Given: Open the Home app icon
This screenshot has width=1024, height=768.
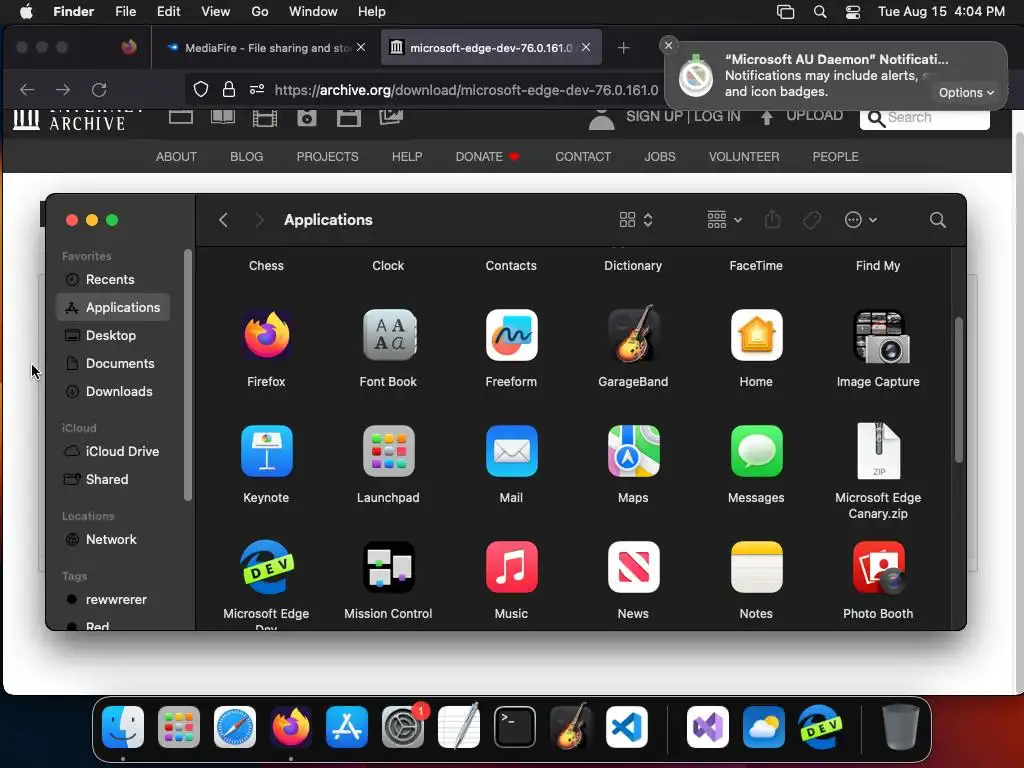Looking at the screenshot, I should (756, 335).
